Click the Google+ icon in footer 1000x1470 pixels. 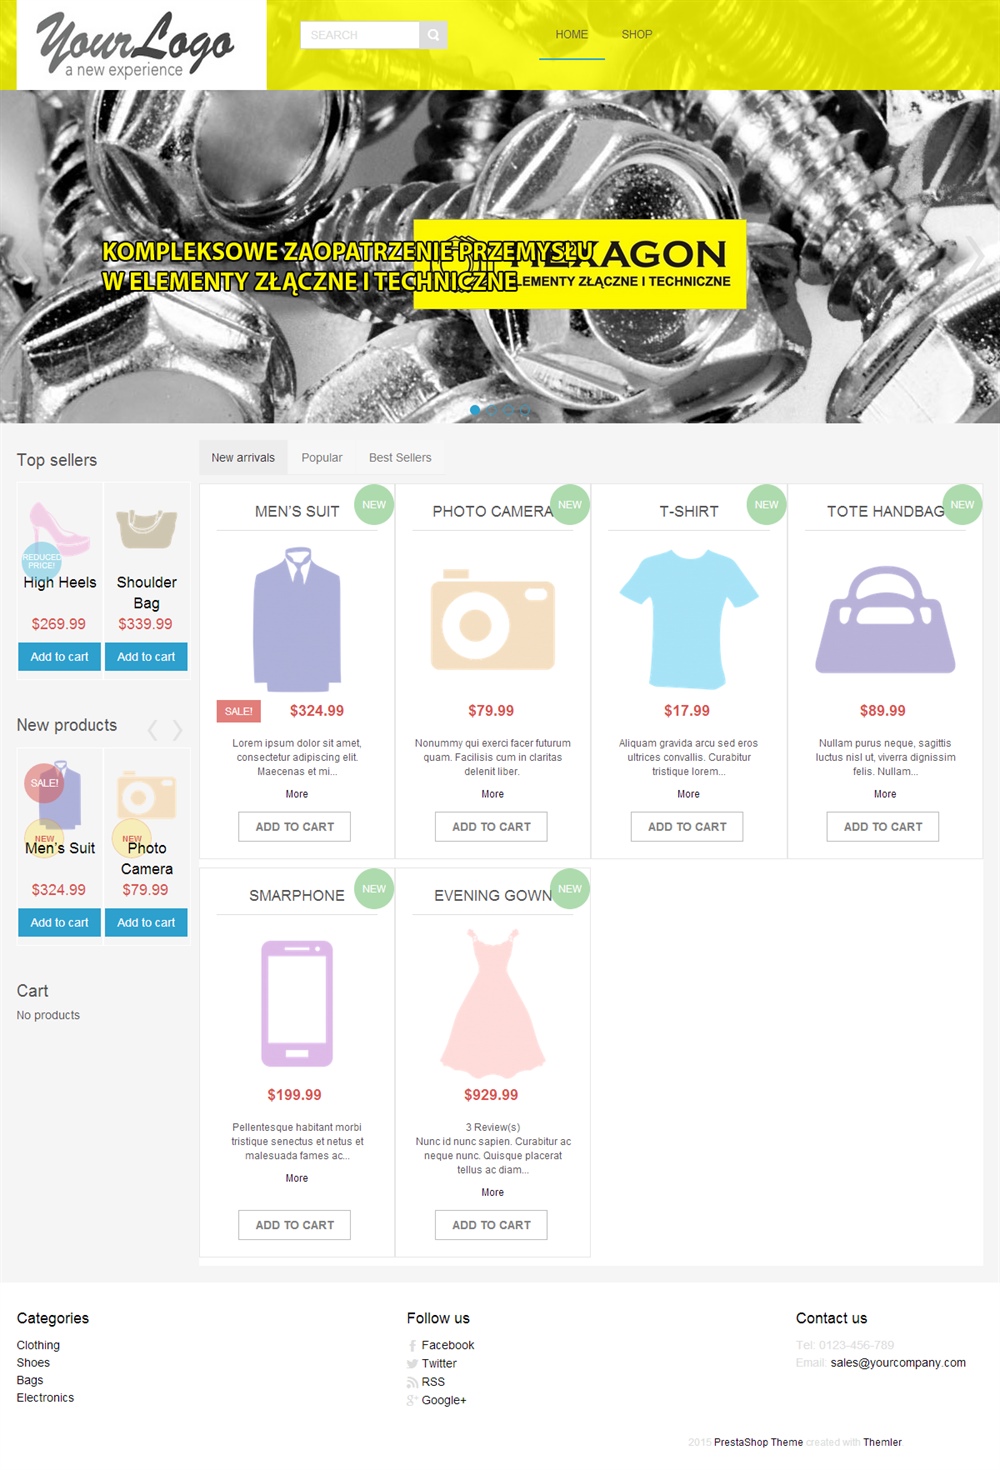point(412,1400)
